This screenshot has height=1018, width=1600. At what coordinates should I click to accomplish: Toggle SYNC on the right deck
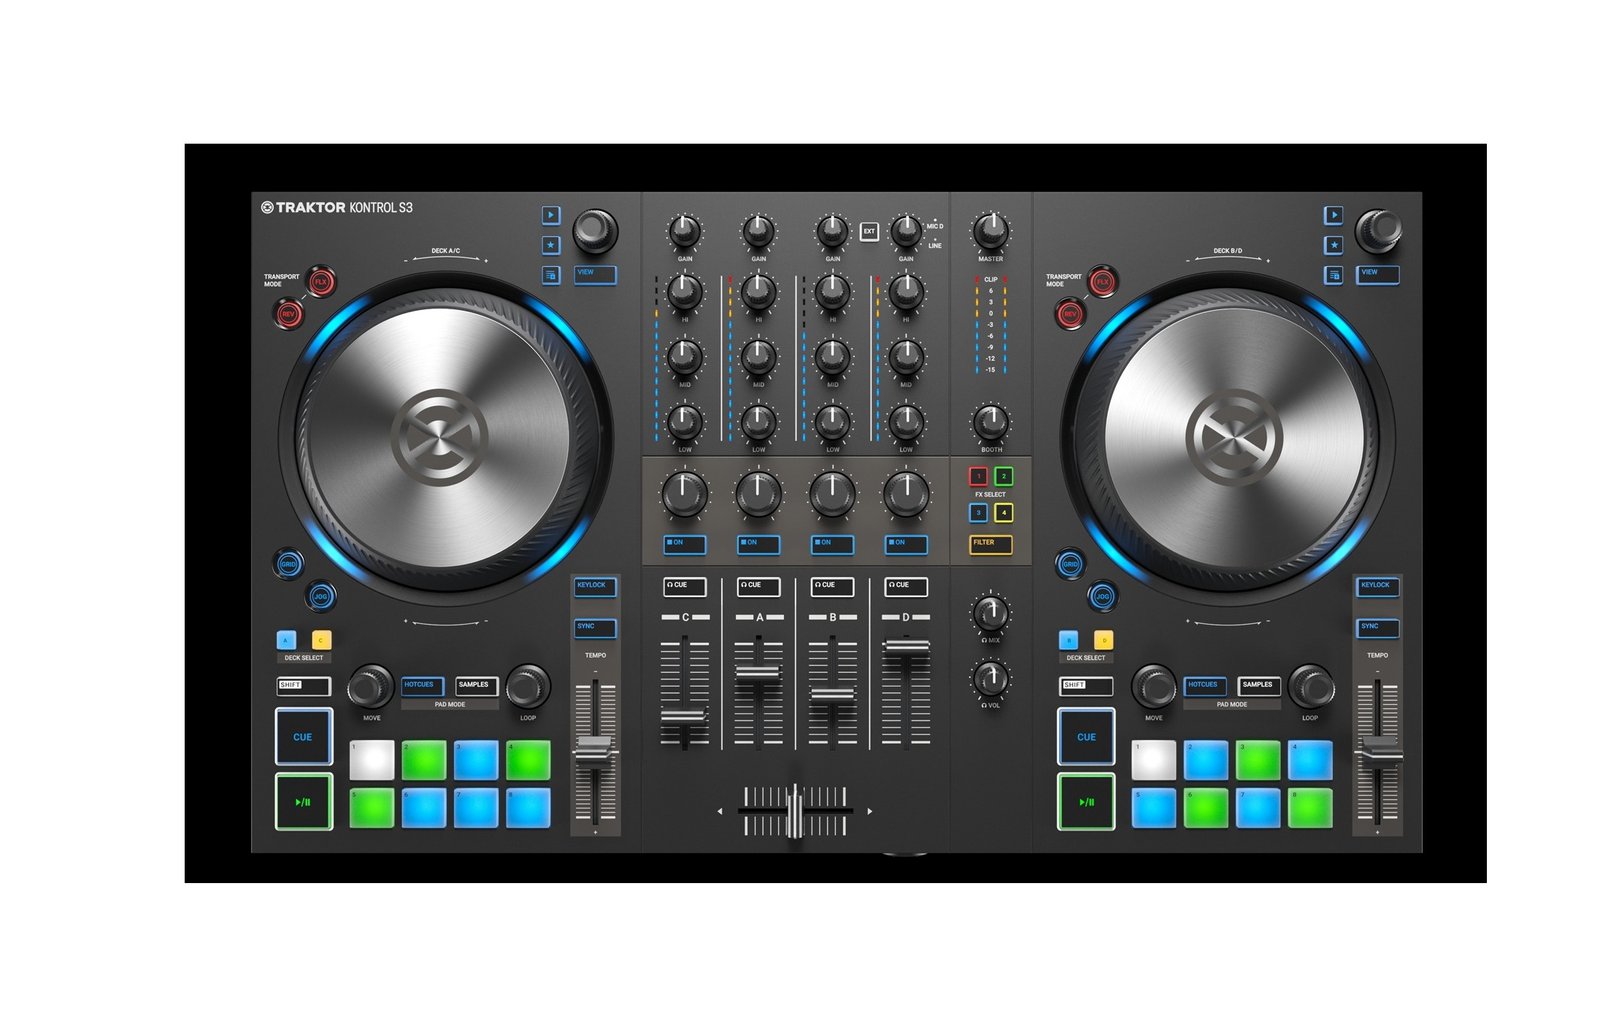(x=1377, y=628)
